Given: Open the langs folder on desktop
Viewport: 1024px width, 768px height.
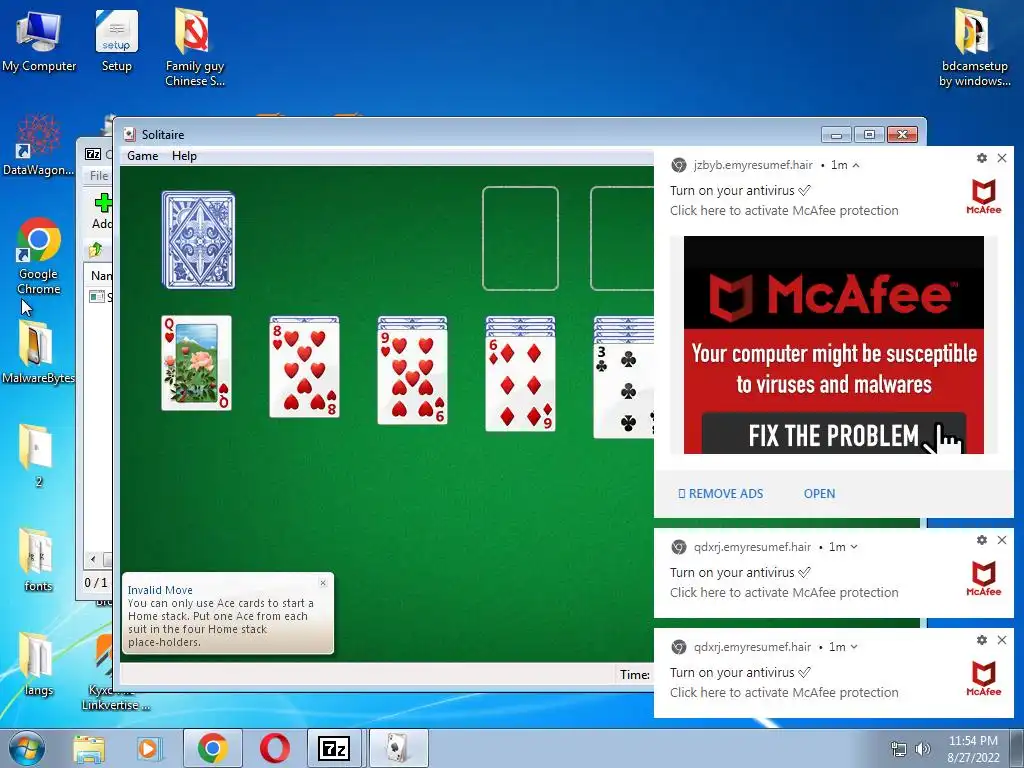Looking at the screenshot, I should click(38, 664).
